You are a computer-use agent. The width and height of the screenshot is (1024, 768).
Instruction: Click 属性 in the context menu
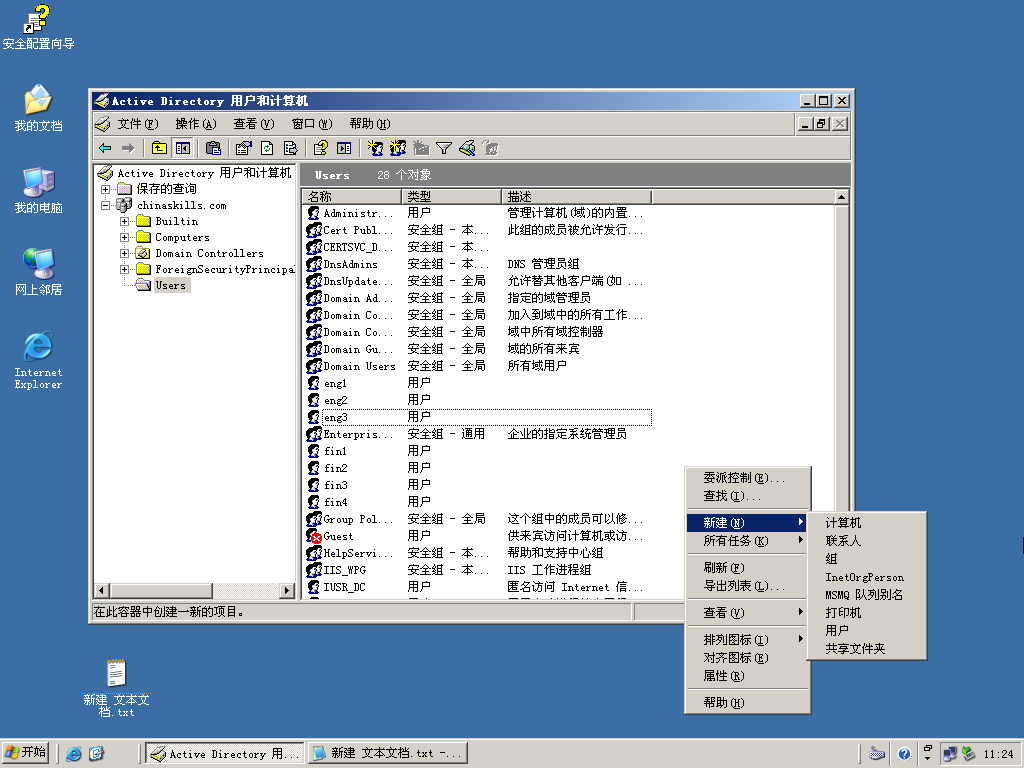coord(748,676)
